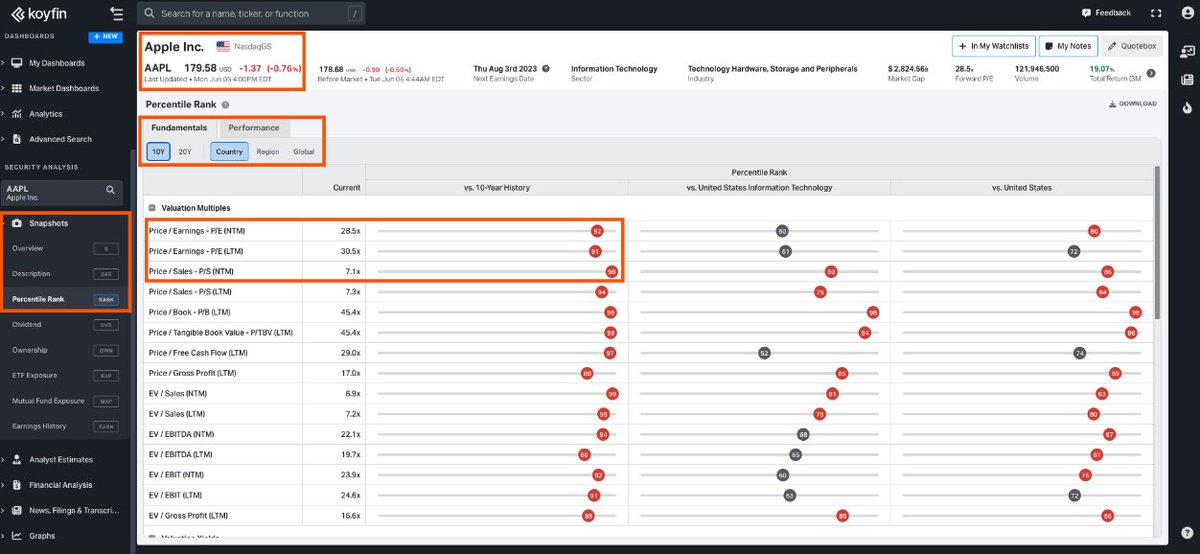
Task: Collapse the Valuation Multiples section
Action: pos(153,208)
